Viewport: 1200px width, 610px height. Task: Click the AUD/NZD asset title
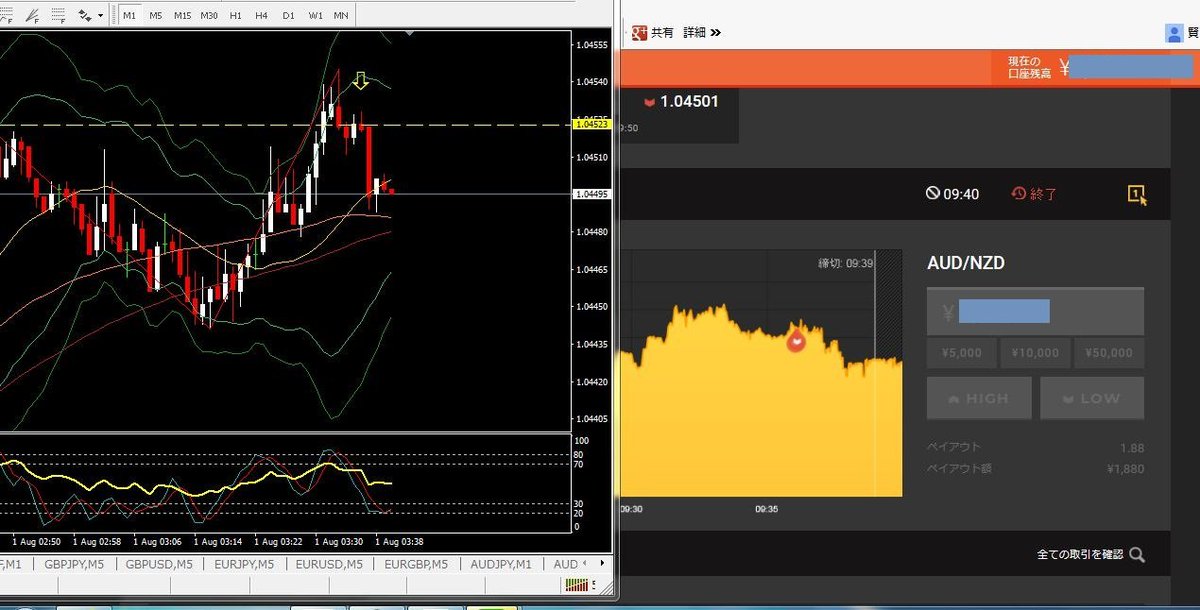[x=966, y=263]
